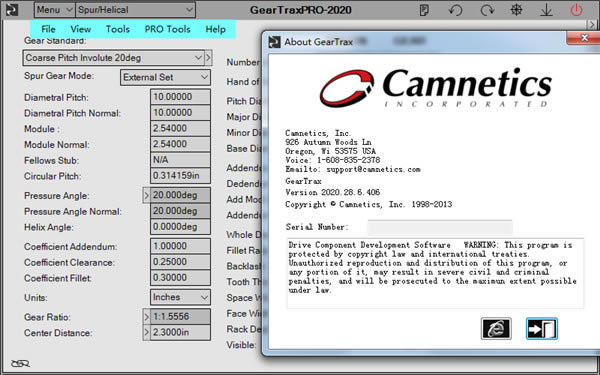This screenshot has height=375, width=600.
Task: Click the redo arrow icon
Action: pos(487,10)
